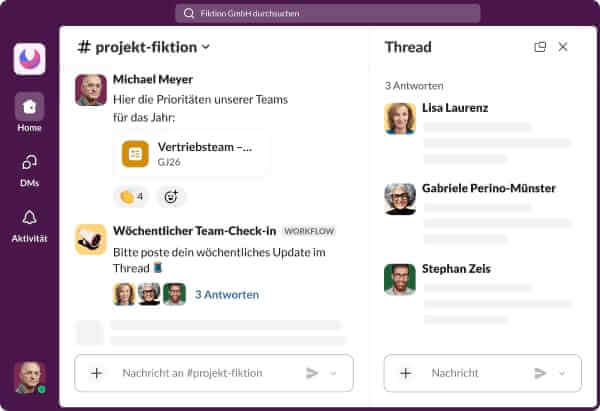This screenshot has height=411, width=600.
Task: Send the message in the channel composer
Action: pos(312,373)
